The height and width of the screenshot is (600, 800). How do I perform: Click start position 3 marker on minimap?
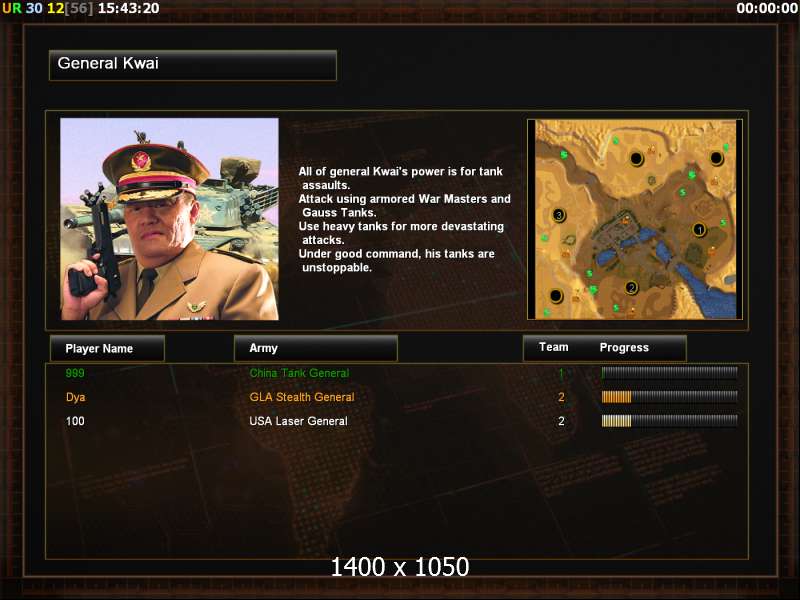(559, 215)
